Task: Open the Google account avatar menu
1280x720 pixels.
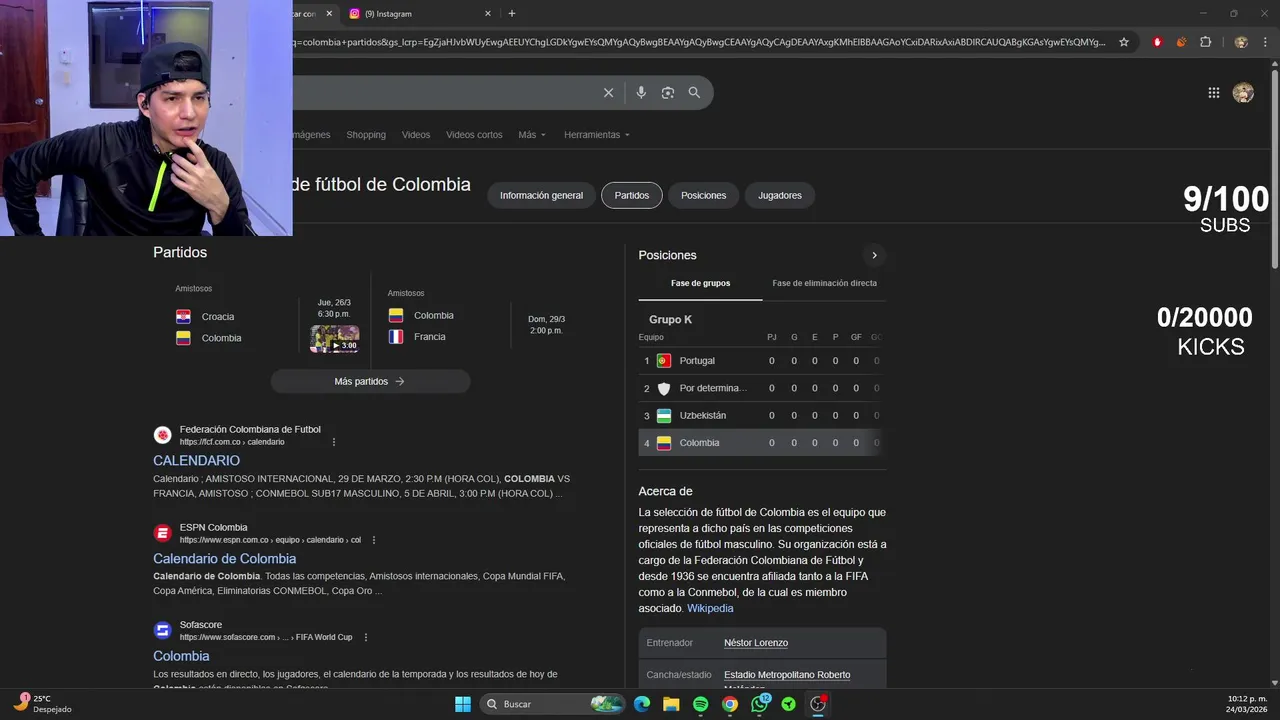Action: pyautogui.click(x=1243, y=93)
